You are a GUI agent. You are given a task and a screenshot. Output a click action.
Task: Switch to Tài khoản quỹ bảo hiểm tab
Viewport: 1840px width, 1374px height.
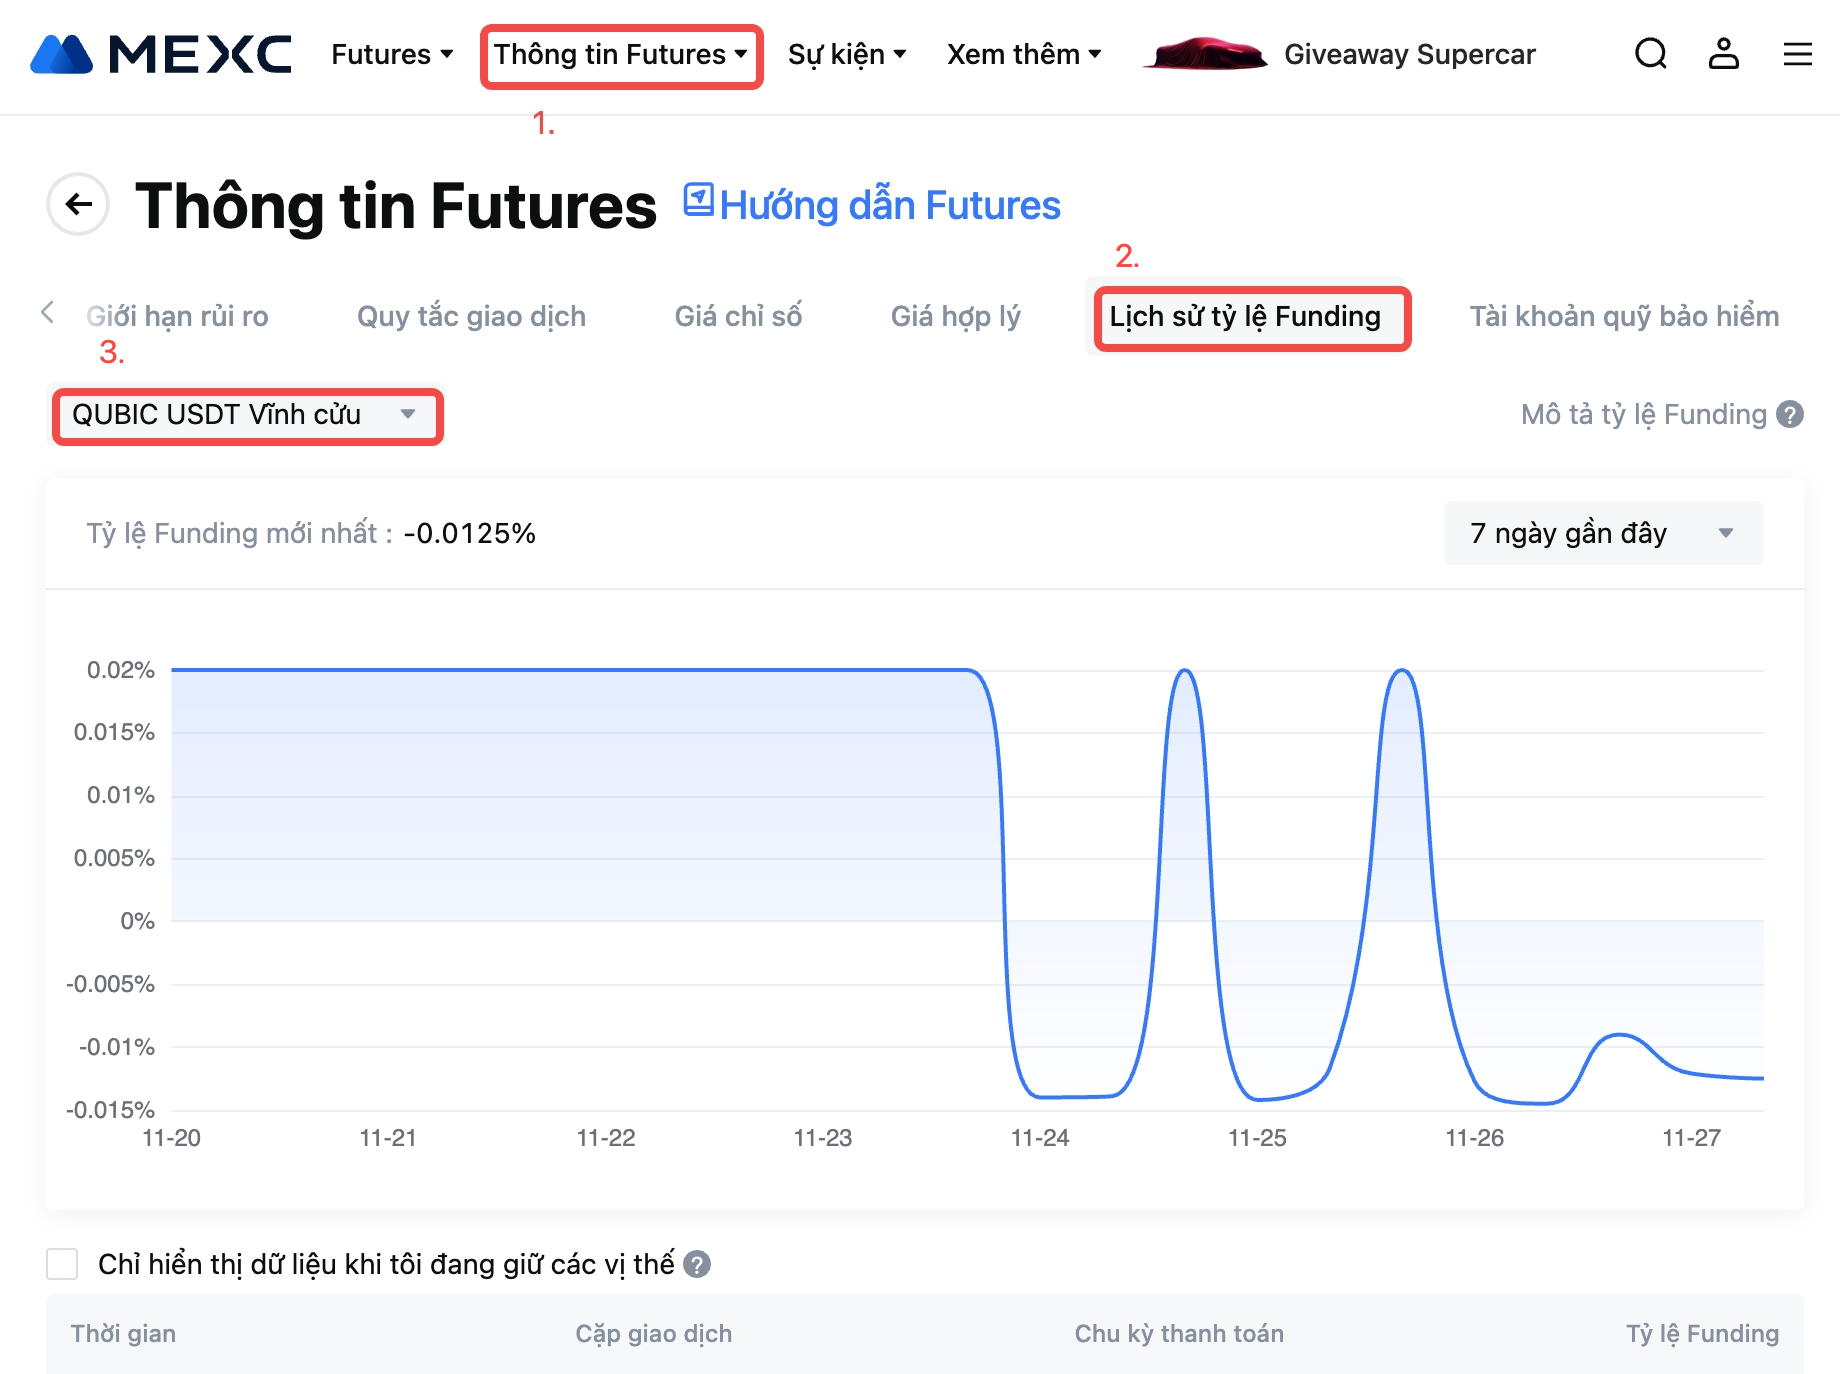click(x=1623, y=316)
